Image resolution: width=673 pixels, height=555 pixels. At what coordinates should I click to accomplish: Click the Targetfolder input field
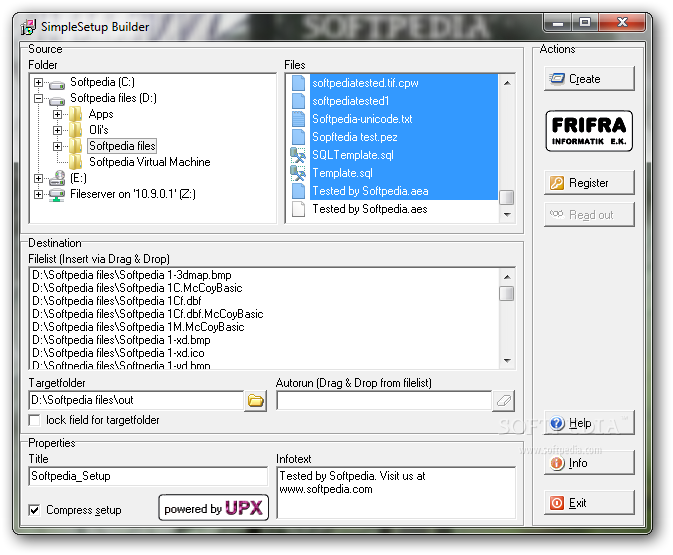(136, 400)
